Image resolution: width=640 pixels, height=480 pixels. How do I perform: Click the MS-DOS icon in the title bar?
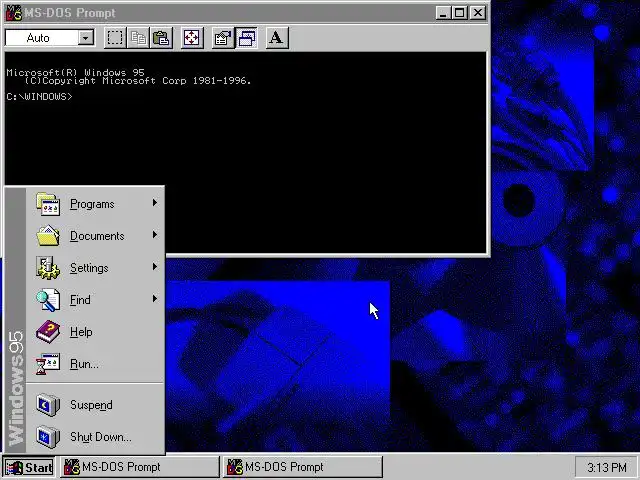13,13
